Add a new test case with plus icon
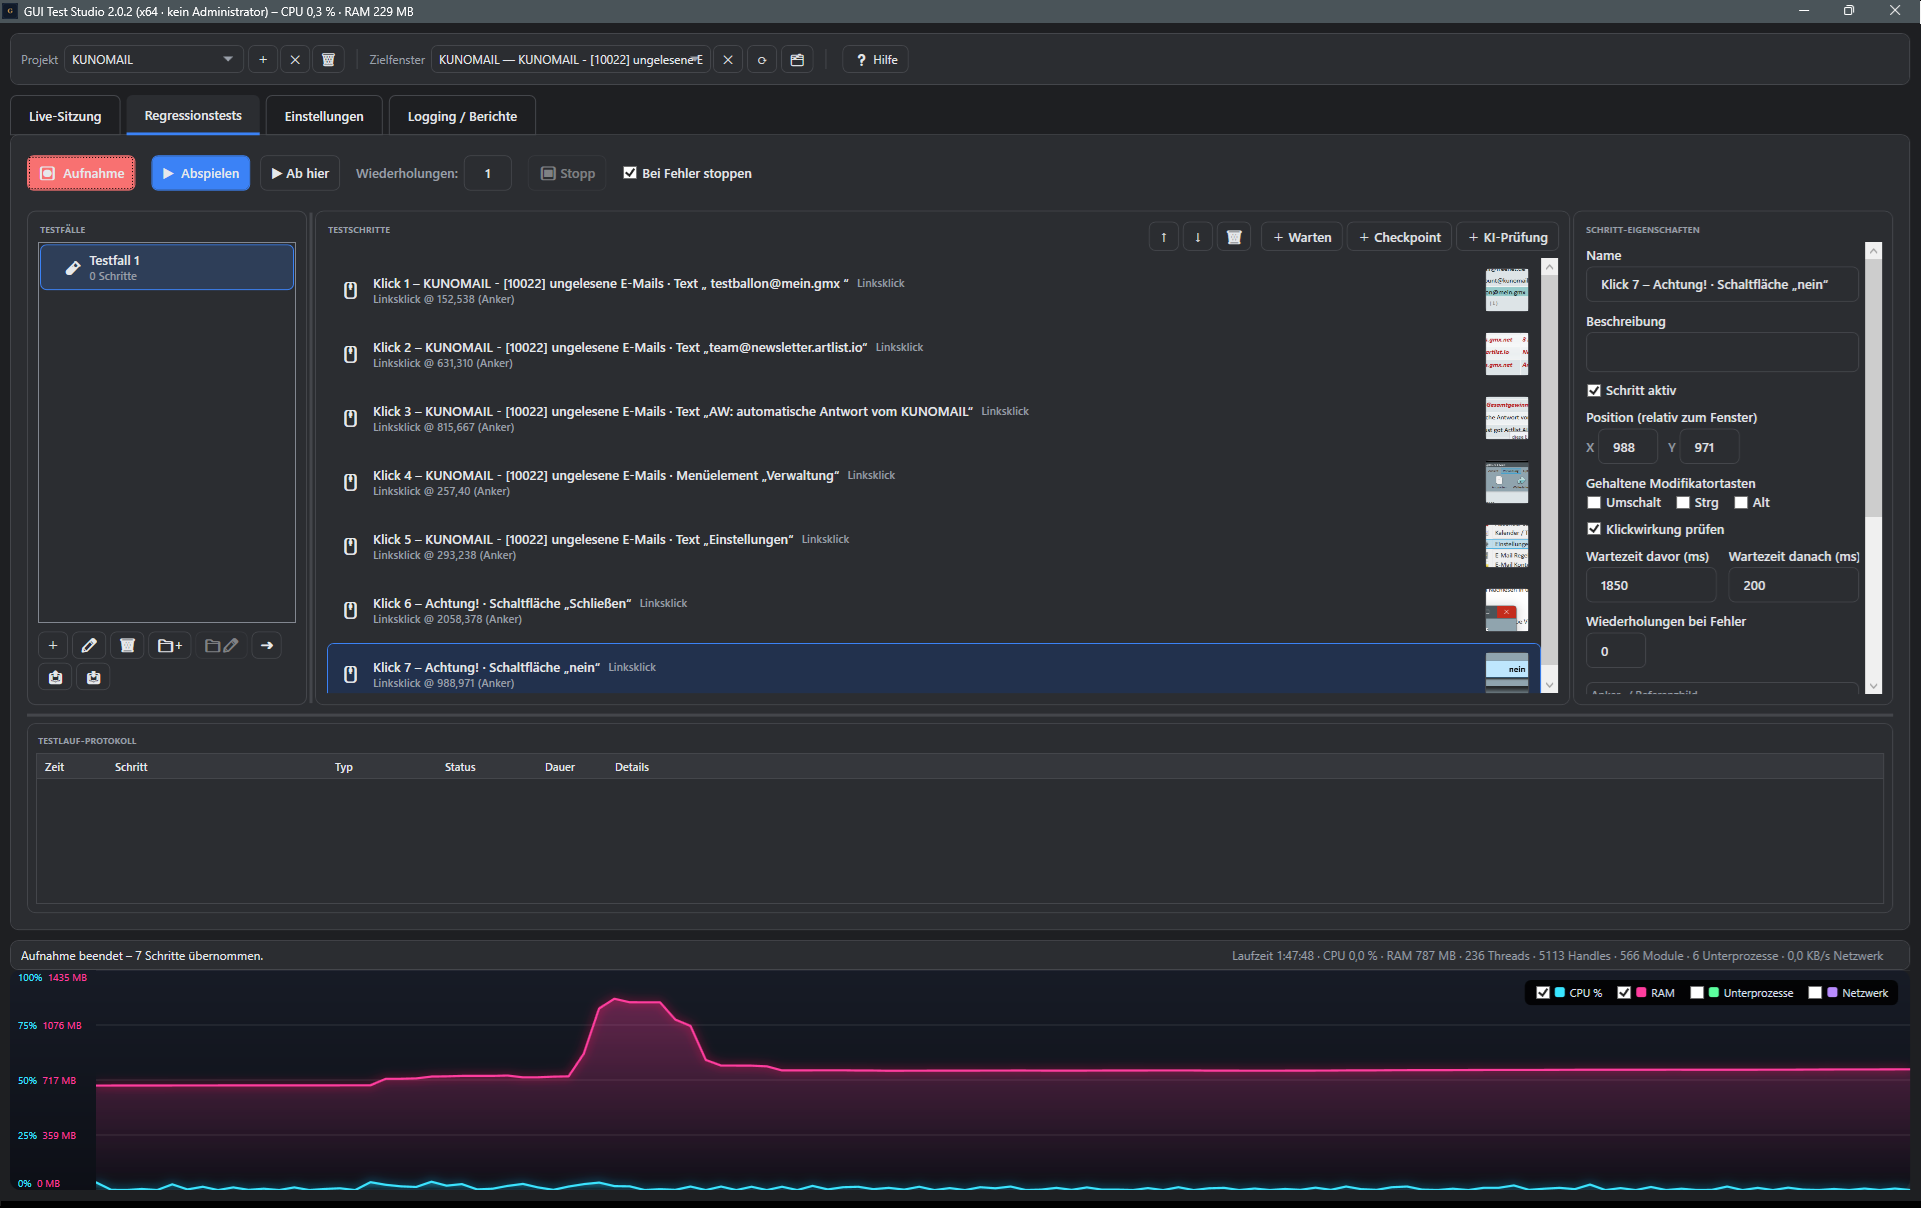1921x1208 pixels. (53, 645)
